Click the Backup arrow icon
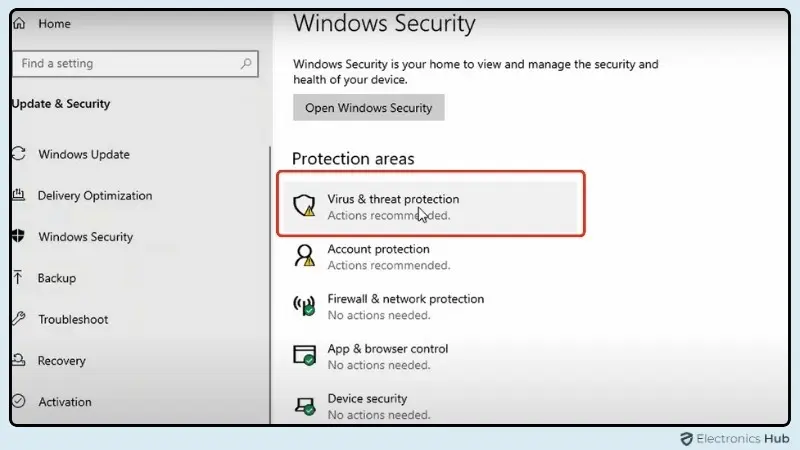The height and width of the screenshot is (450, 800). pos(17,278)
